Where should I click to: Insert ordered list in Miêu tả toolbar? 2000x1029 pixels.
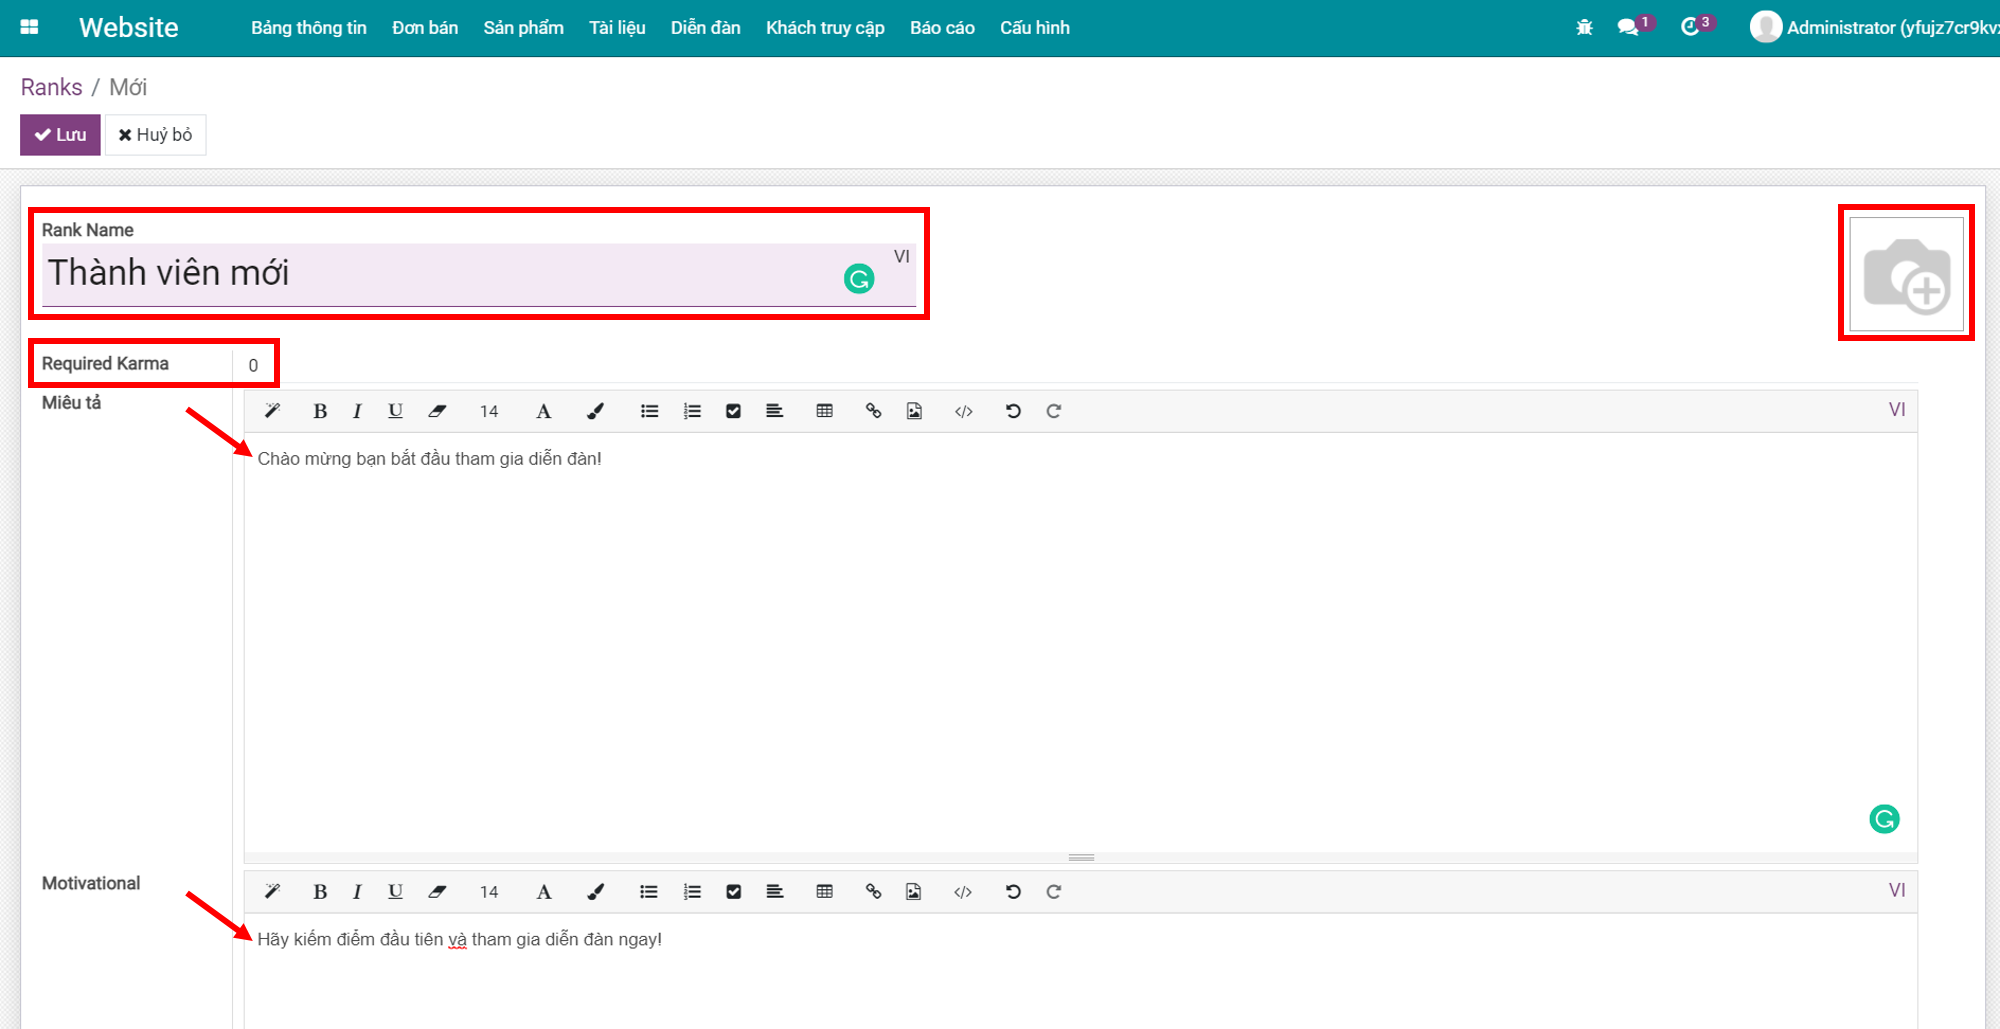(x=692, y=411)
